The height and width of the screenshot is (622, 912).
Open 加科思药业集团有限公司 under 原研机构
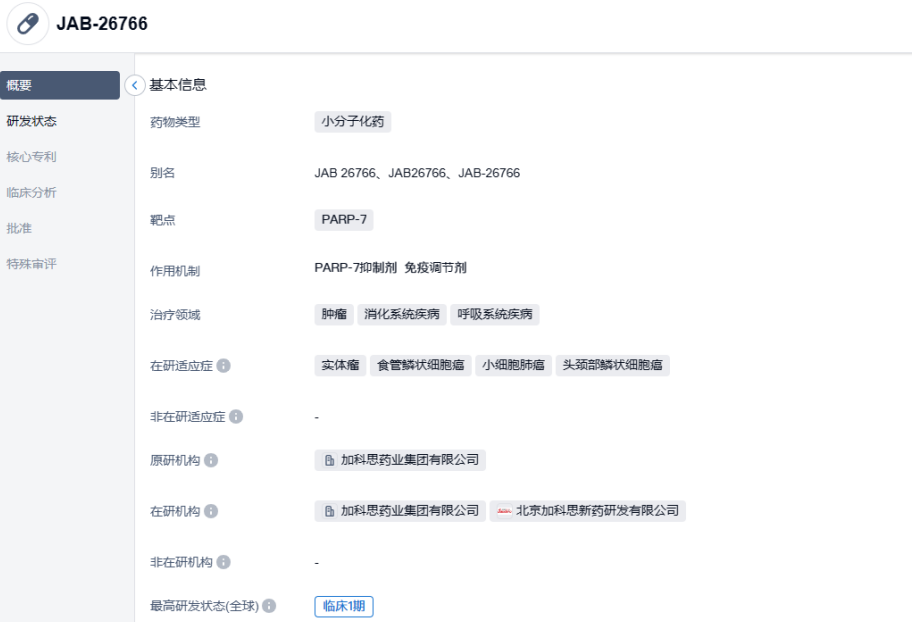click(x=409, y=461)
